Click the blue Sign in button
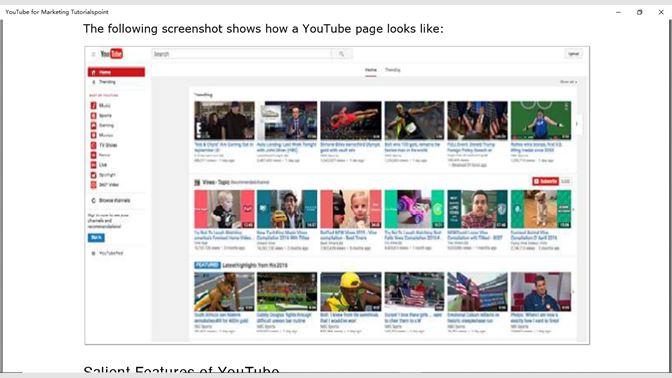Viewport: 672px width, 378px height. [96, 237]
